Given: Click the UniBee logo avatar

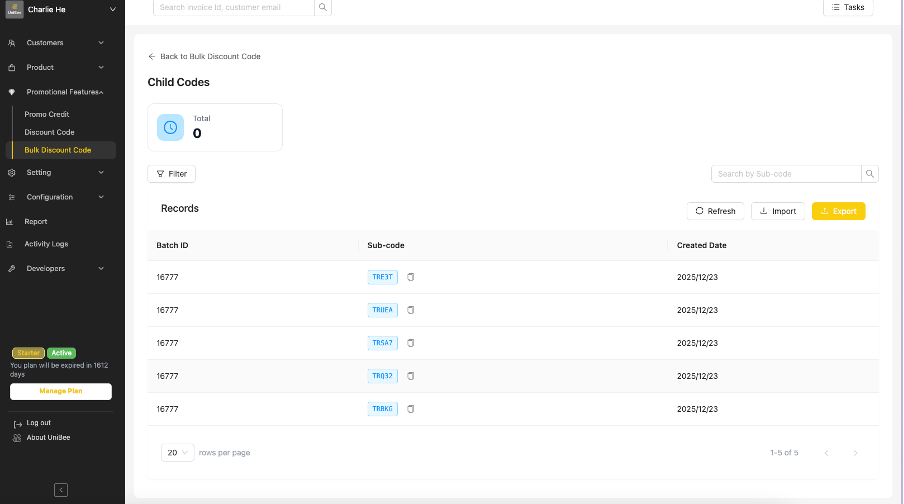Looking at the screenshot, I should (x=14, y=9).
